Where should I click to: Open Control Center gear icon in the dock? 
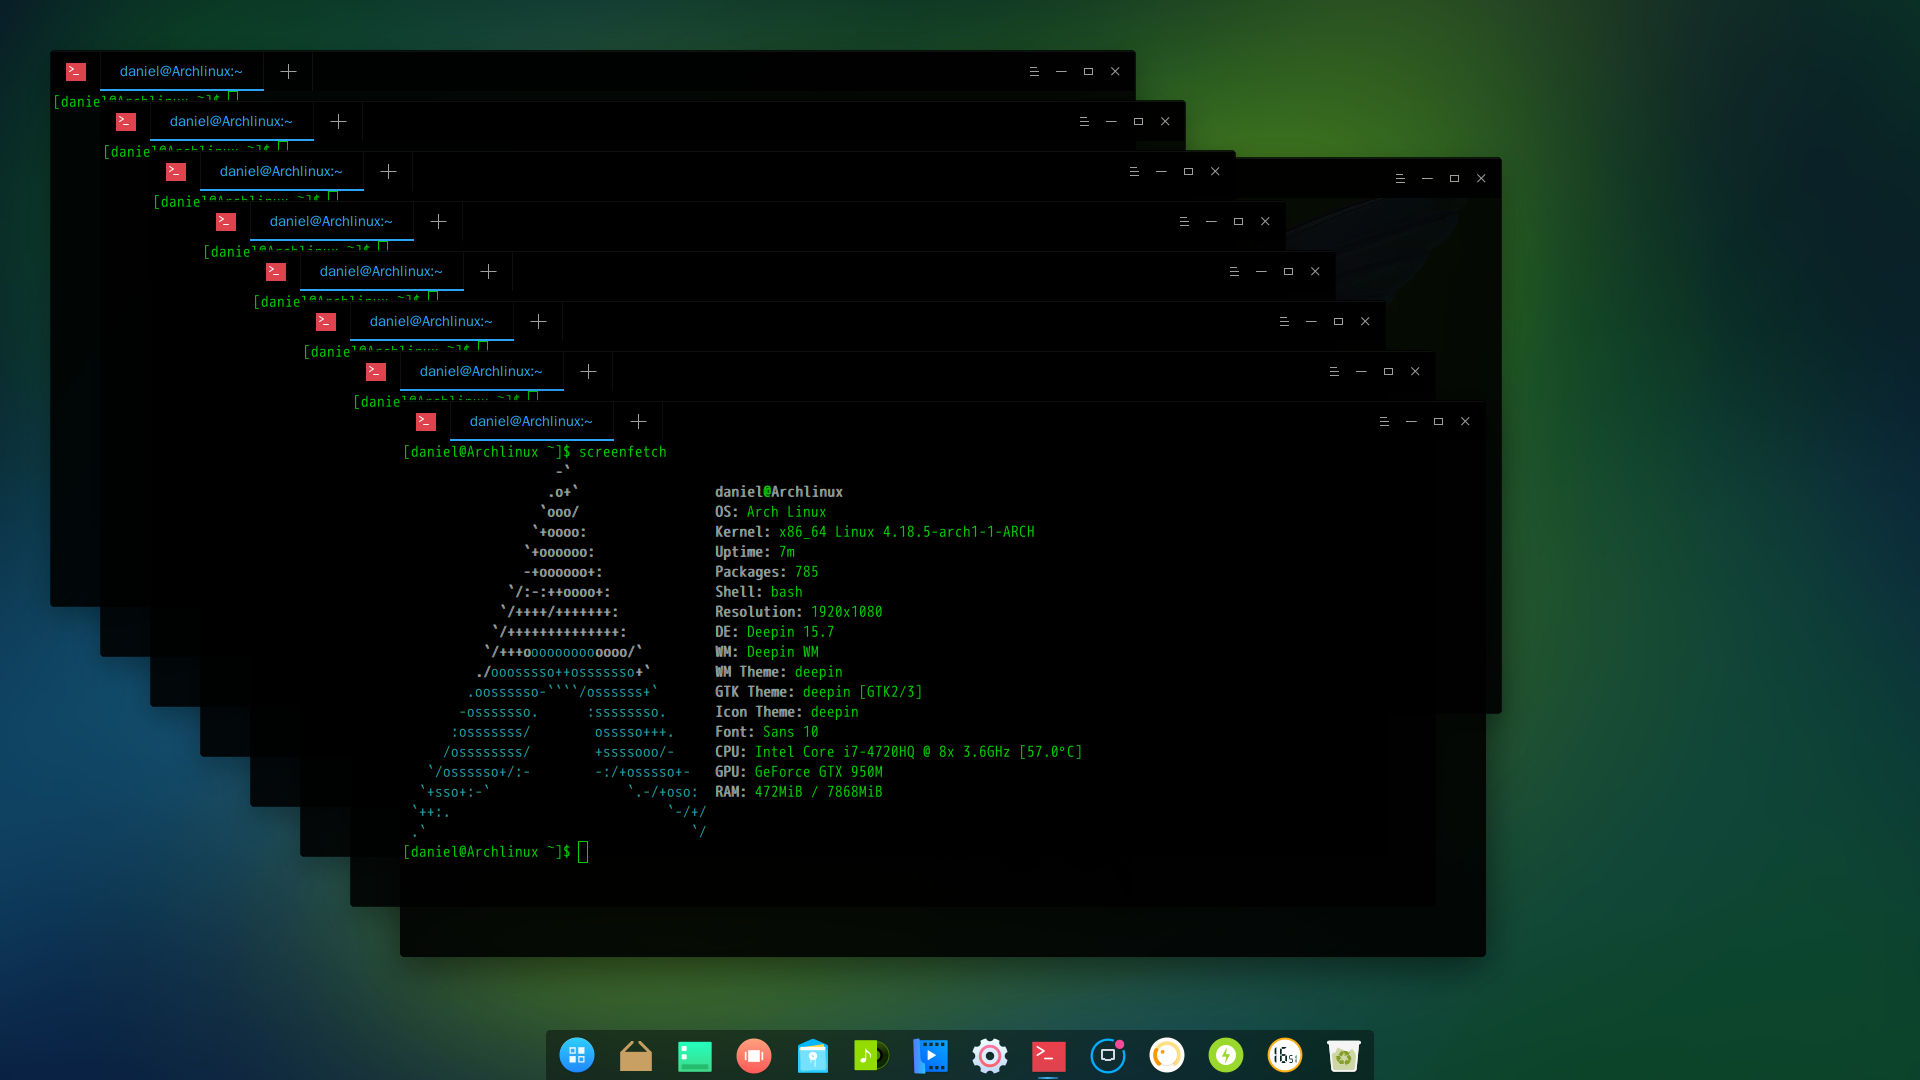tap(989, 1055)
